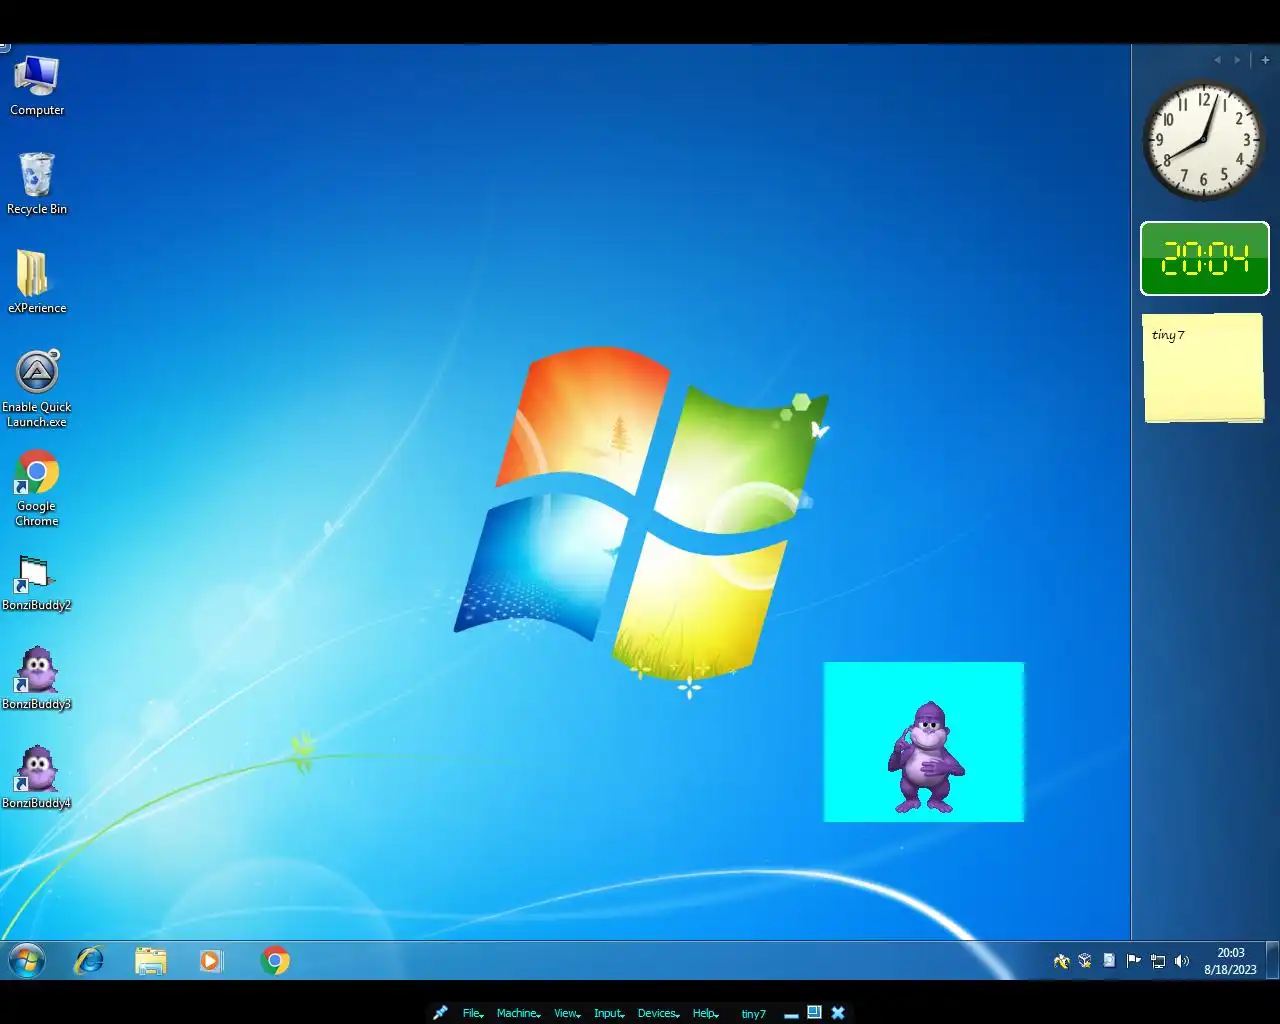The height and width of the screenshot is (1024, 1280).
Task: Click the VirtualBox cube tray icon
Action: click(x=1085, y=961)
